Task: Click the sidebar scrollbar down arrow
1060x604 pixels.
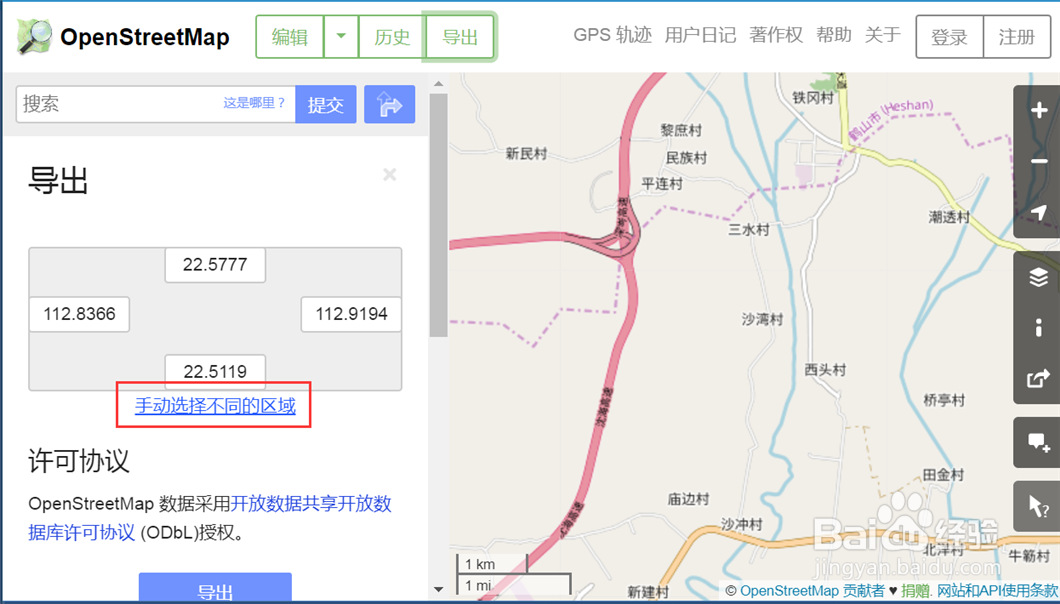Action: coord(438,590)
